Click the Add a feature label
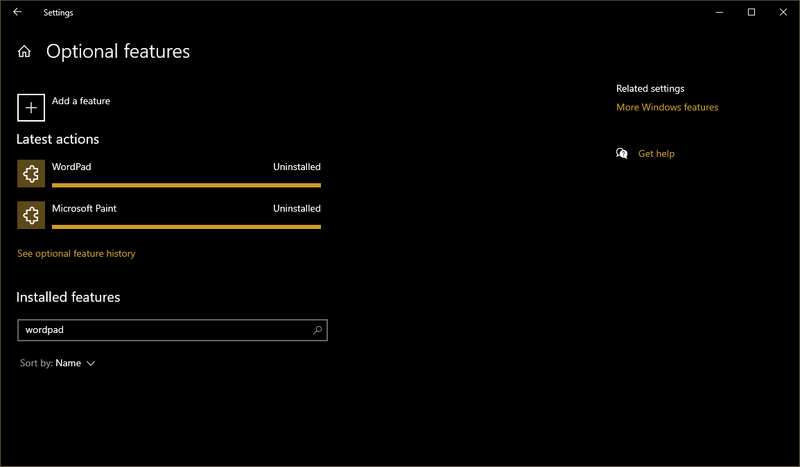The image size is (800, 467). (81, 101)
